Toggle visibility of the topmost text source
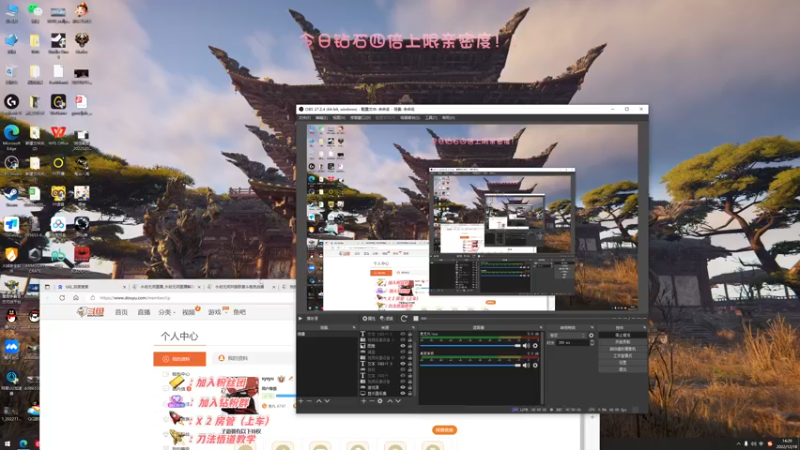Image resolution: width=800 pixels, height=450 pixels. point(403,334)
